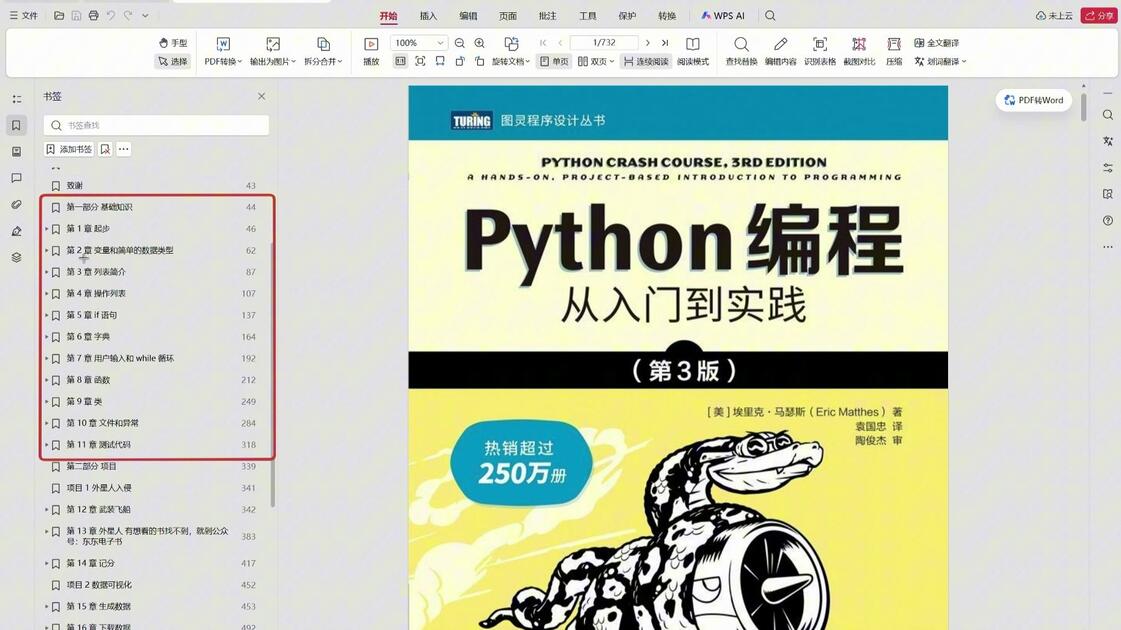Click the 书签查找 bookmark search field

point(157,125)
